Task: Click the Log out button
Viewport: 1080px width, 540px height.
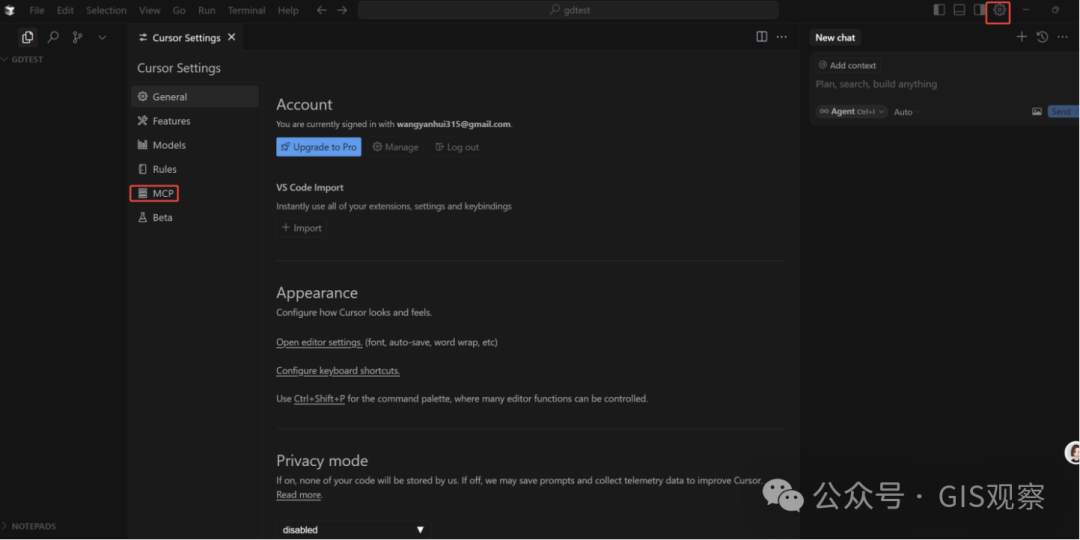Action: [457, 147]
